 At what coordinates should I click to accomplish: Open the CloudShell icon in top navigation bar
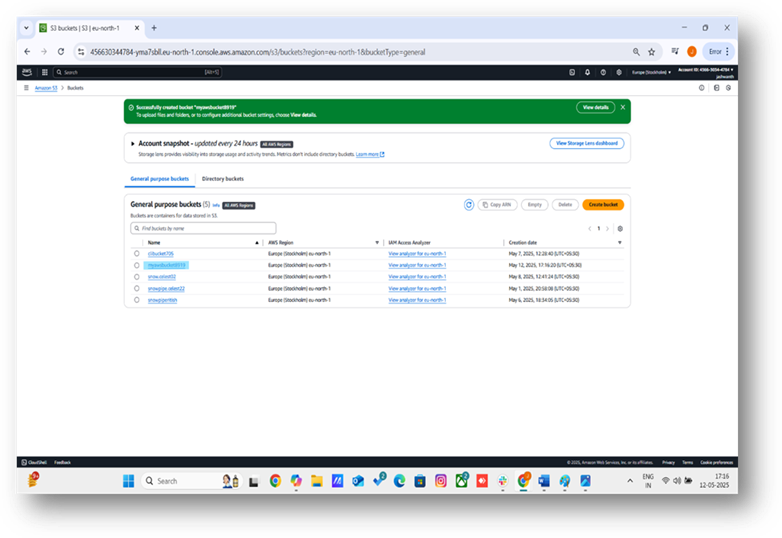[x=572, y=72]
